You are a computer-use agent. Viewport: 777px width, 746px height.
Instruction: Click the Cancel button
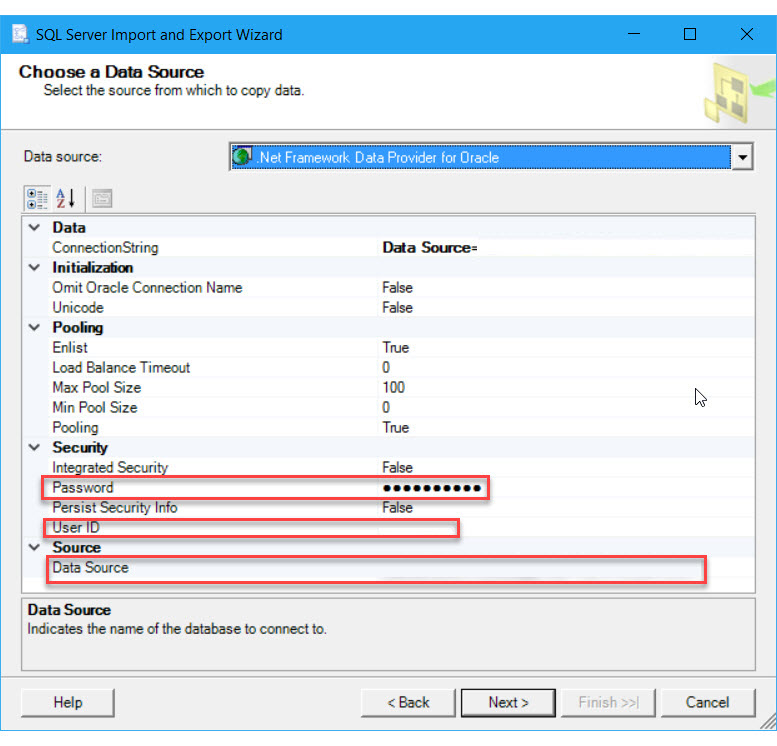click(x=708, y=702)
